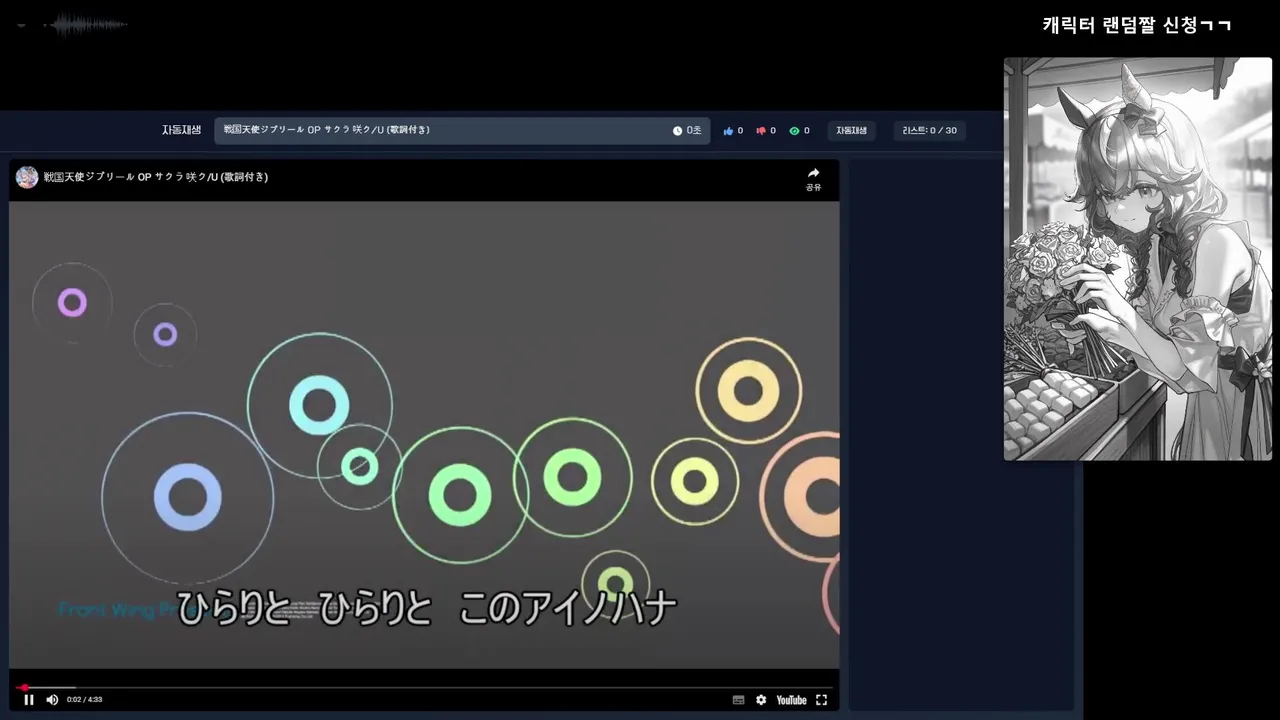1280x720 pixels.
Task: Open video on YouTube via logo
Action: click(x=791, y=700)
